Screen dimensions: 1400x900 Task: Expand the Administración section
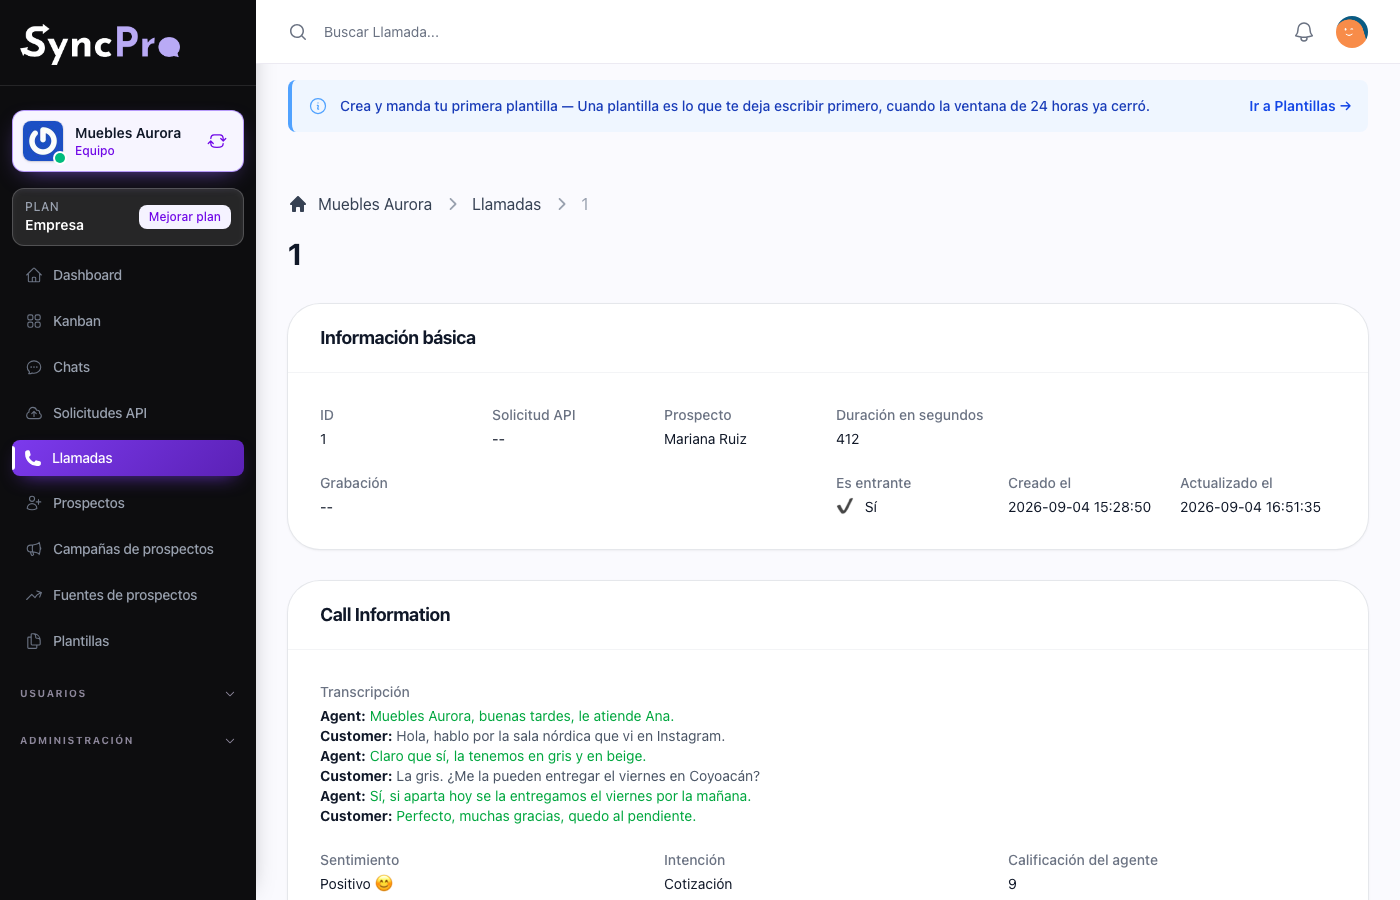pyautogui.click(x=128, y=741)
